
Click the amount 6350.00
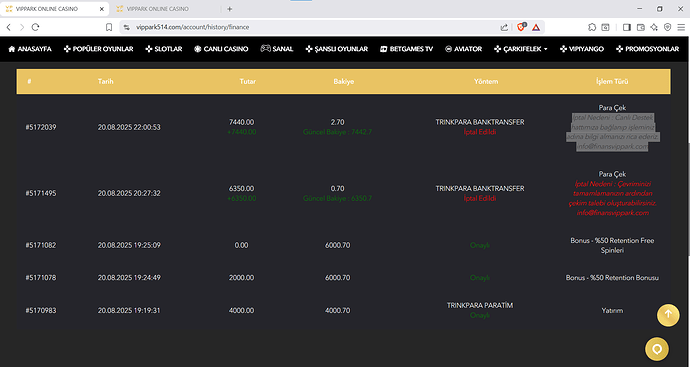tap(242, 188)
